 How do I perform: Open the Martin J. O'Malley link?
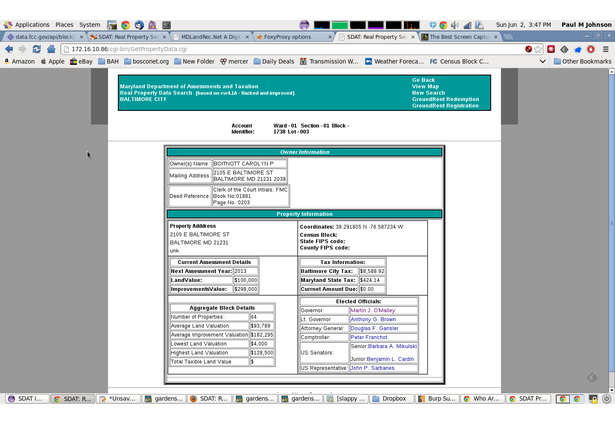tap(373, 310)
